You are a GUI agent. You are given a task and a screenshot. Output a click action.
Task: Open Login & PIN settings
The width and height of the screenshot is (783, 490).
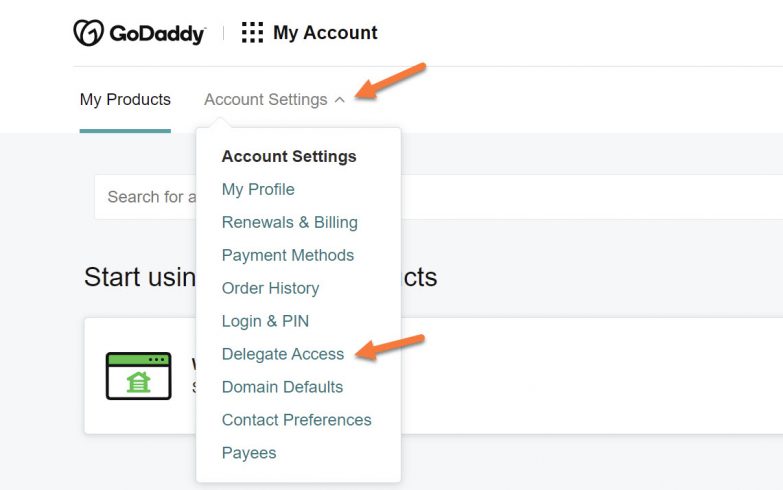[265, 321]
